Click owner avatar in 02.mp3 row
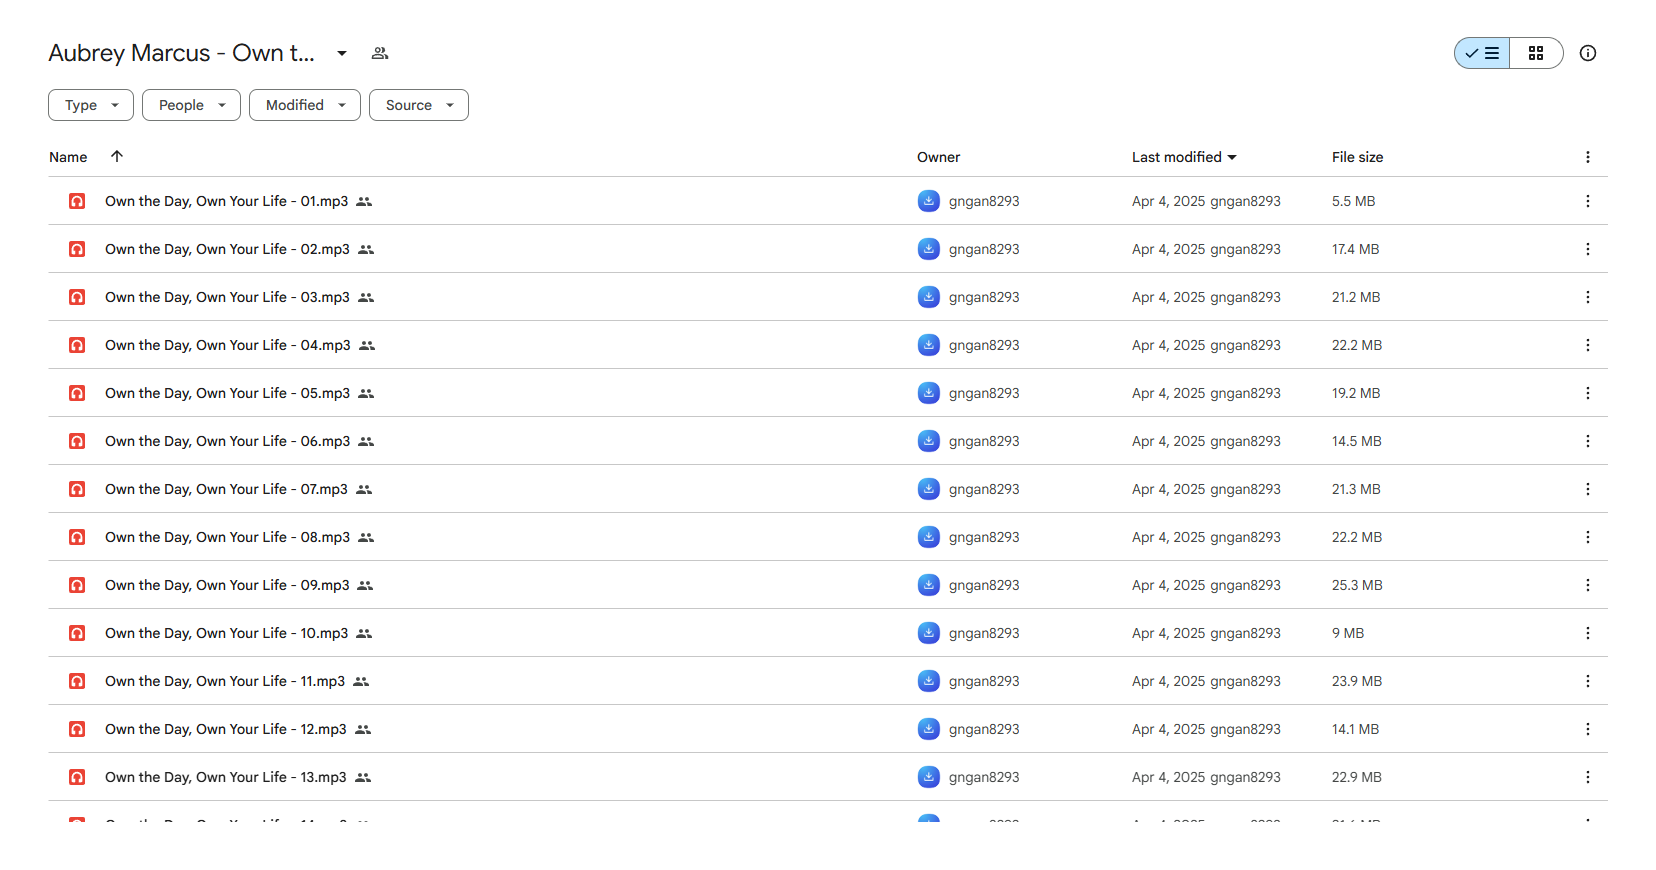 pyautogui.click(x=929, y=249)
